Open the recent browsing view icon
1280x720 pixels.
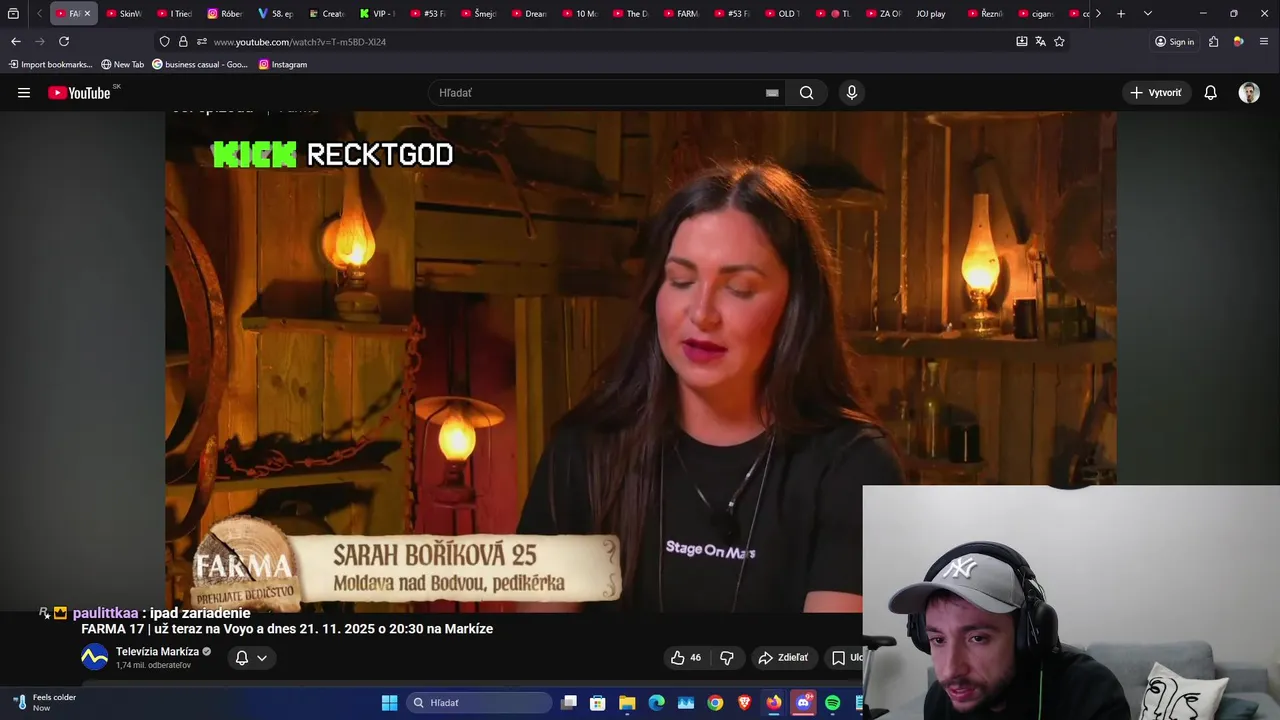[13, 14]
